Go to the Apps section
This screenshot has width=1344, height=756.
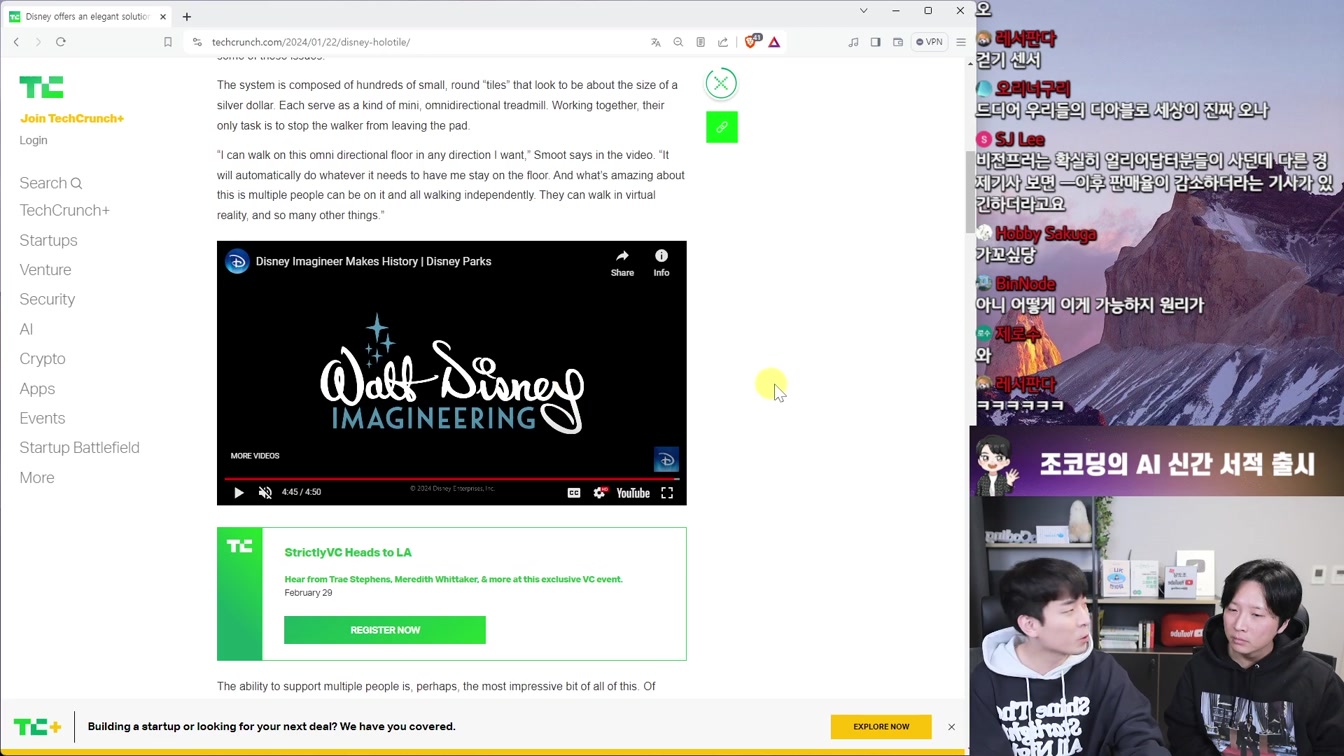pos(37,389)
